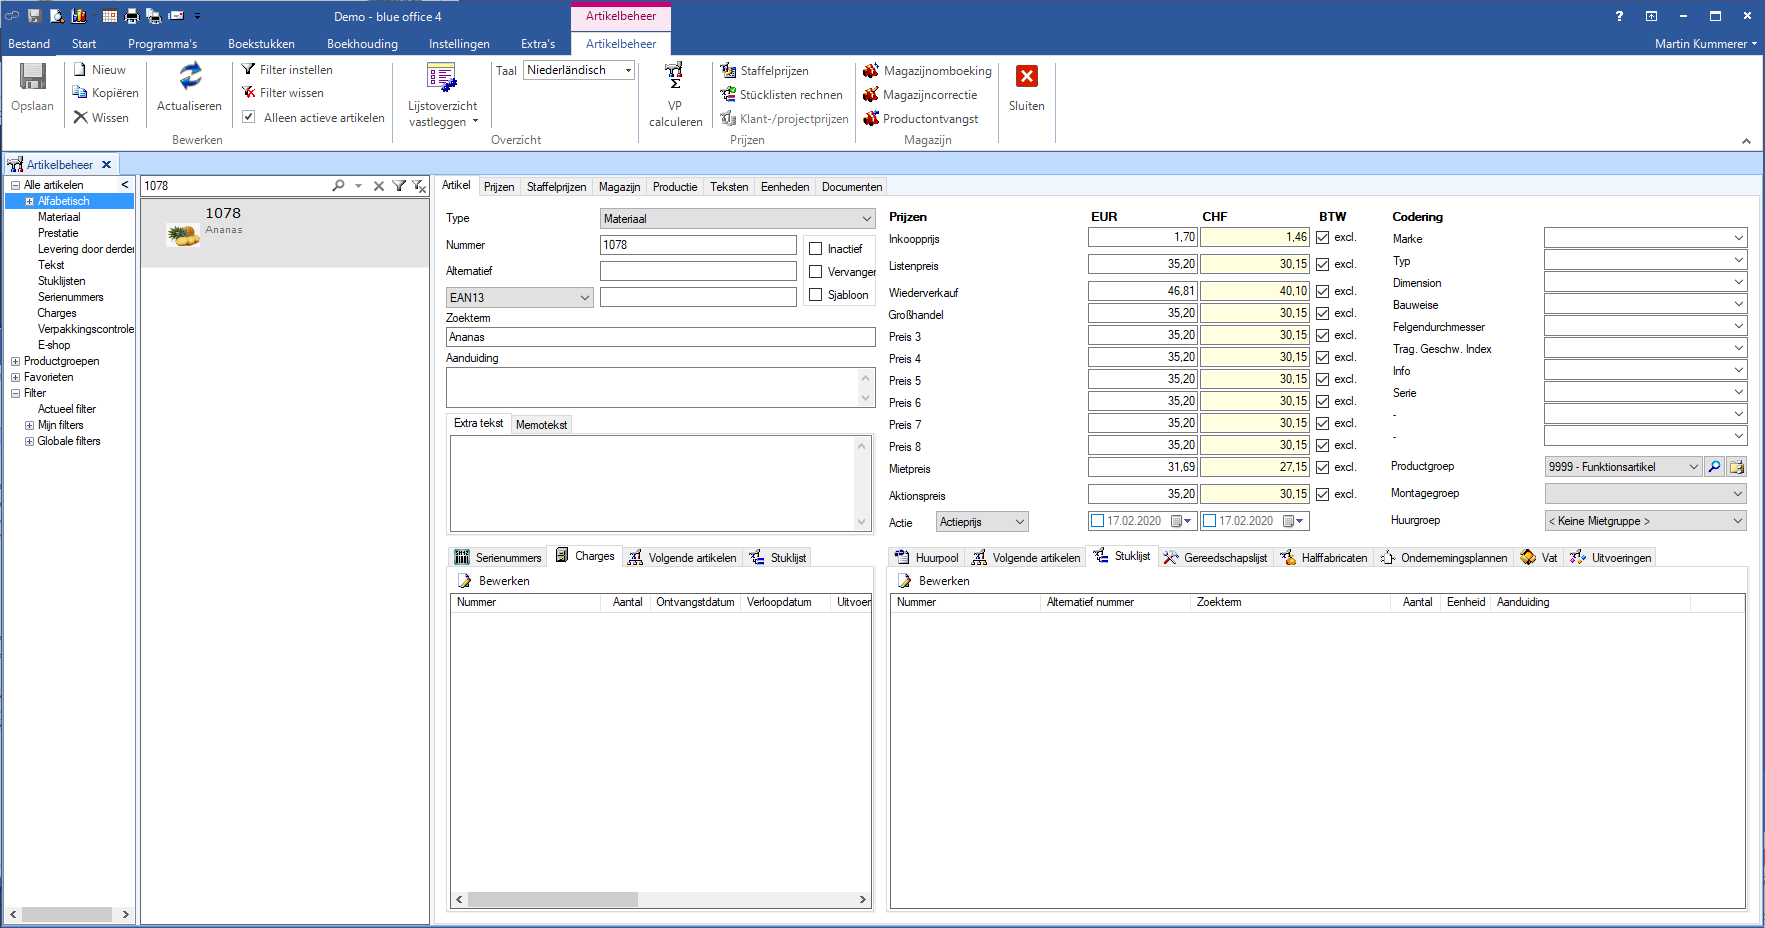Open the Type Materiaal dropdown
Viewport: 1765px width, 928px height.
866,219
